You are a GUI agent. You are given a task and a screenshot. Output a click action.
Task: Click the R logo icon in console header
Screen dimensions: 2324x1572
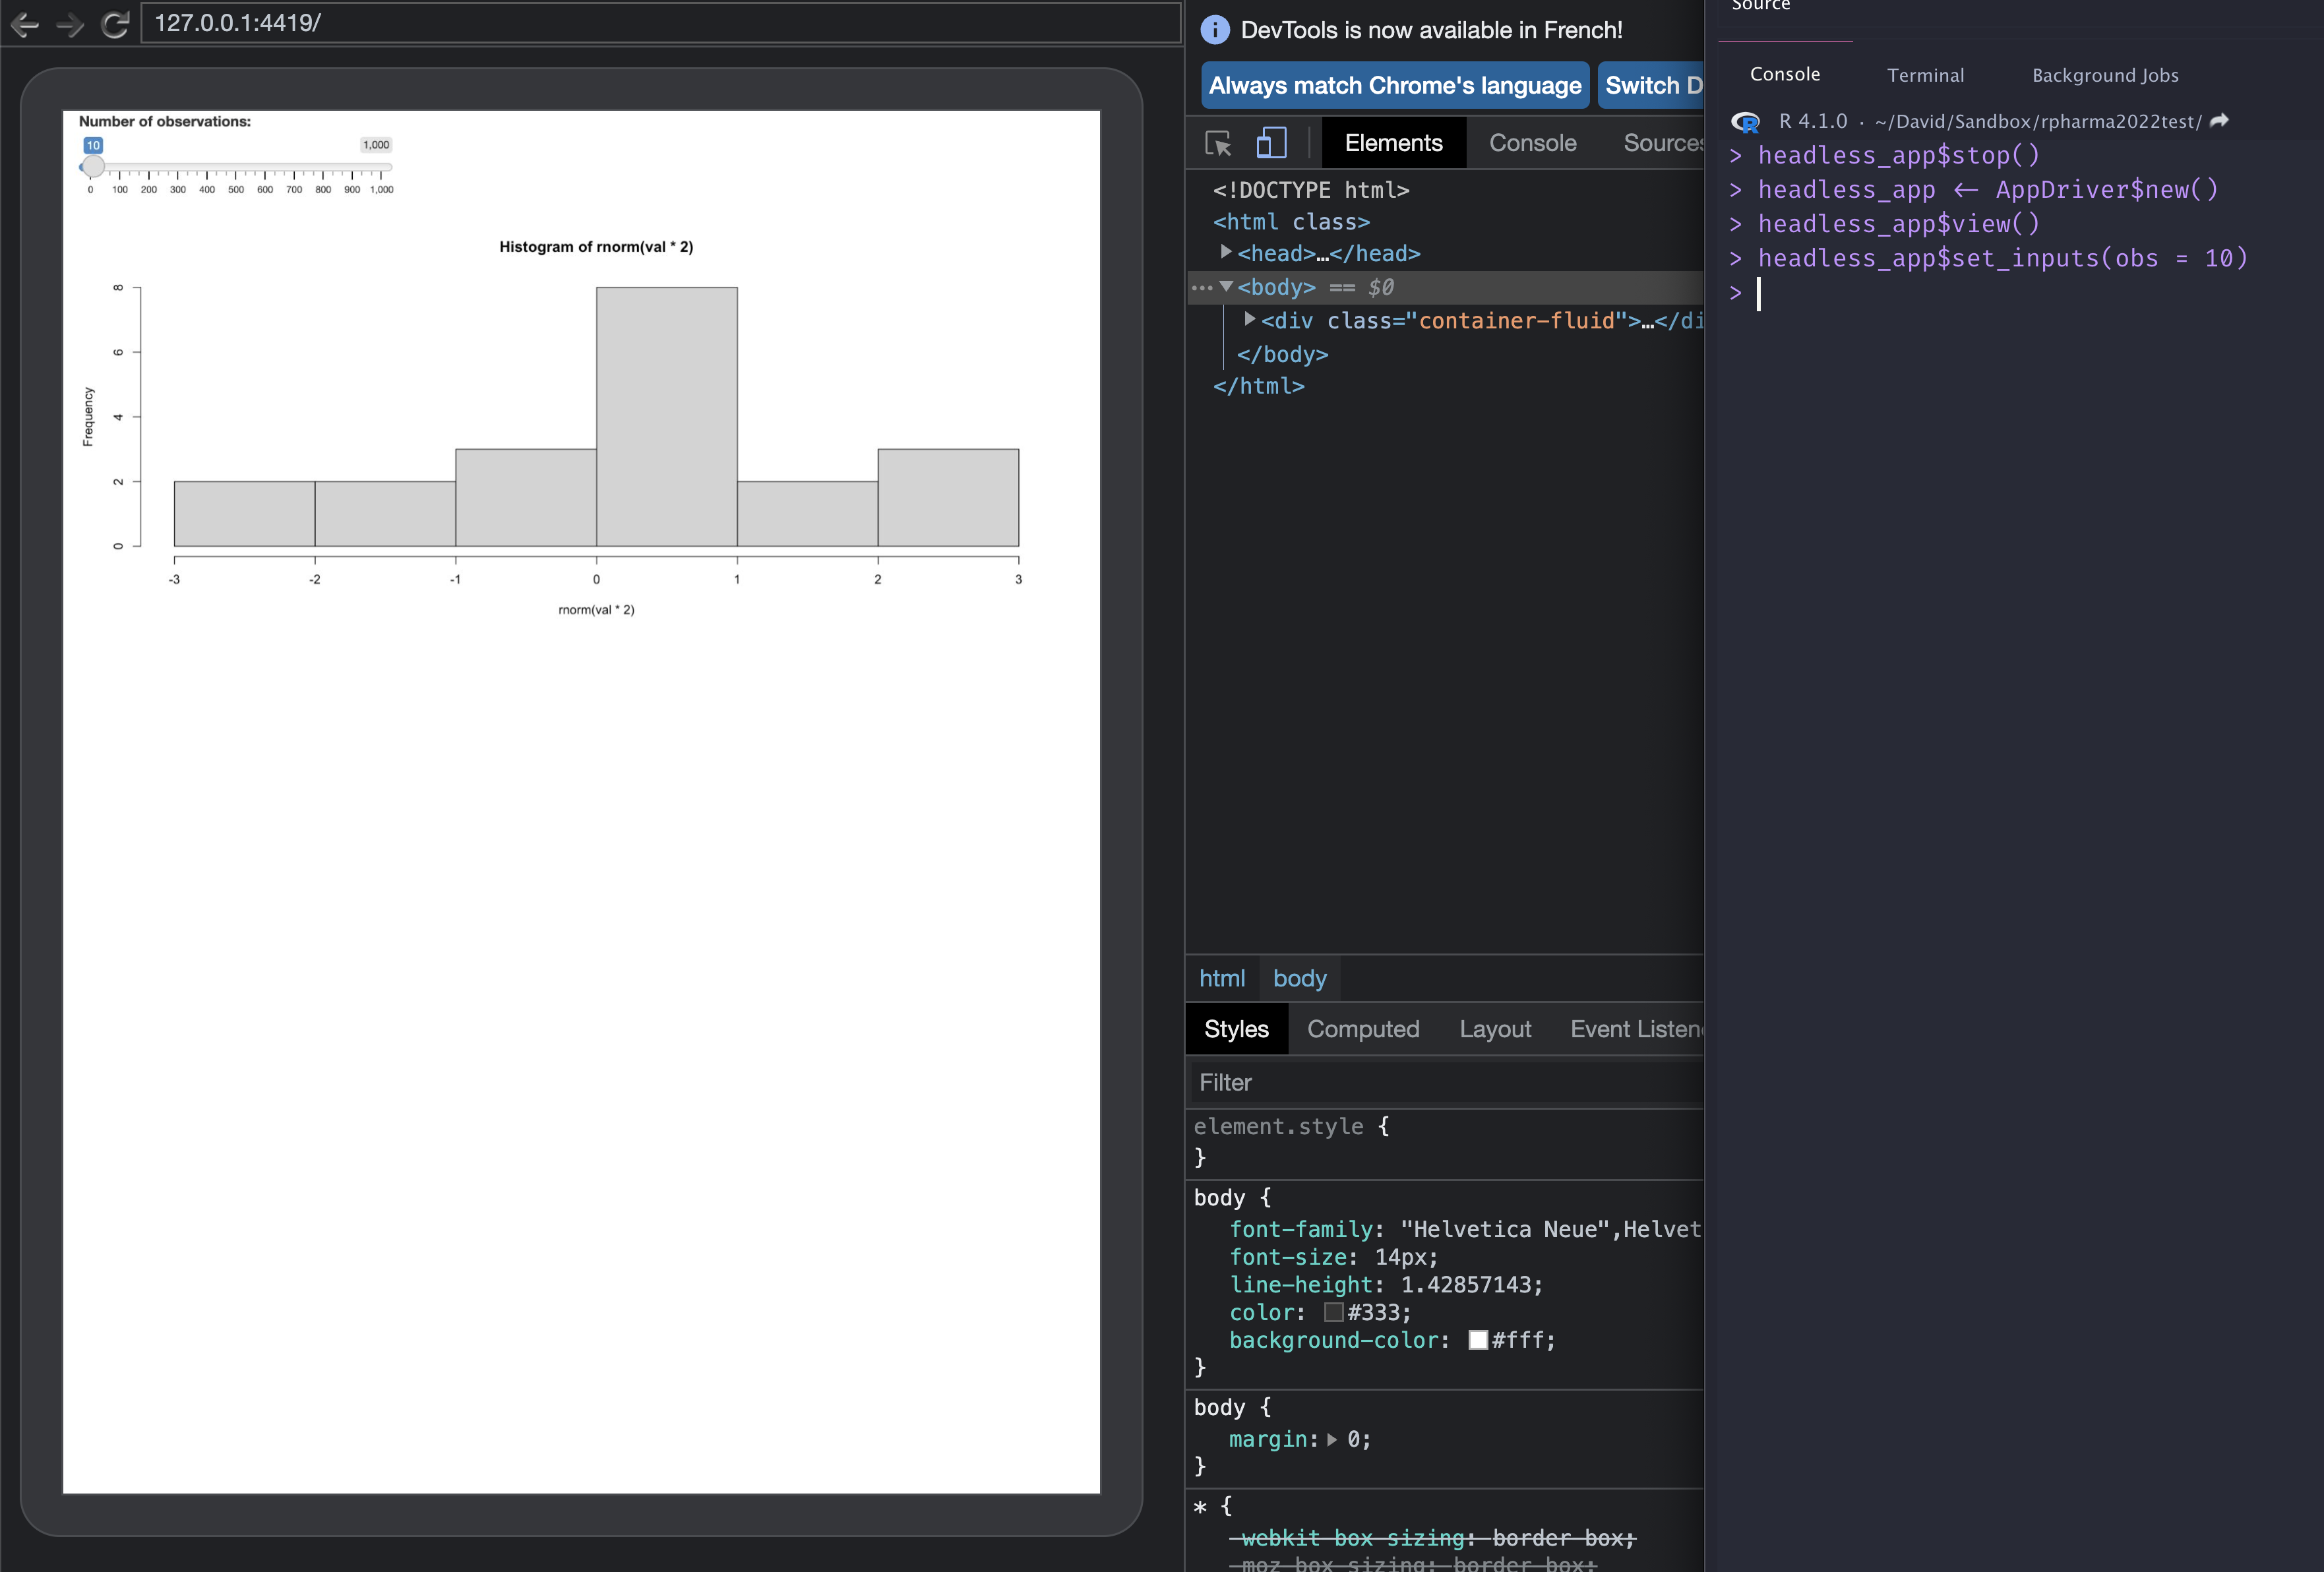pyautogui.click(x=1745, y=121)
